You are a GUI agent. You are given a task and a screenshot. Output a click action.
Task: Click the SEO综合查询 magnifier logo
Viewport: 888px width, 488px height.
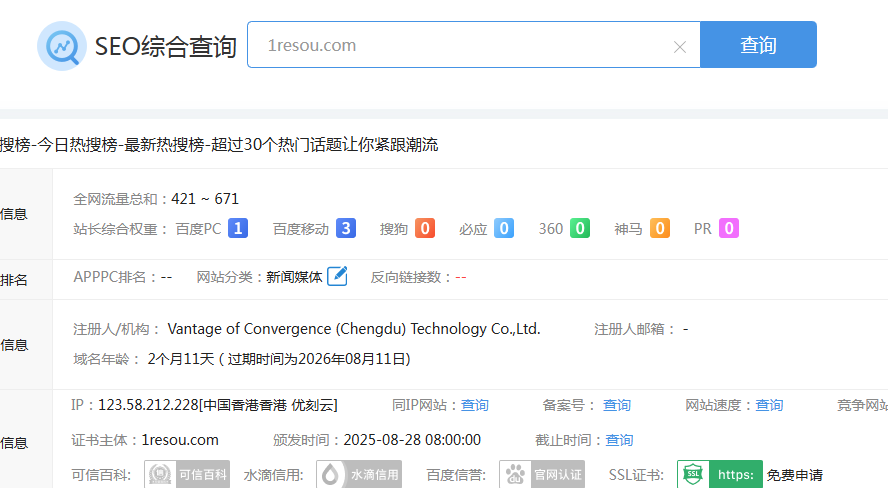coord(62,46)
